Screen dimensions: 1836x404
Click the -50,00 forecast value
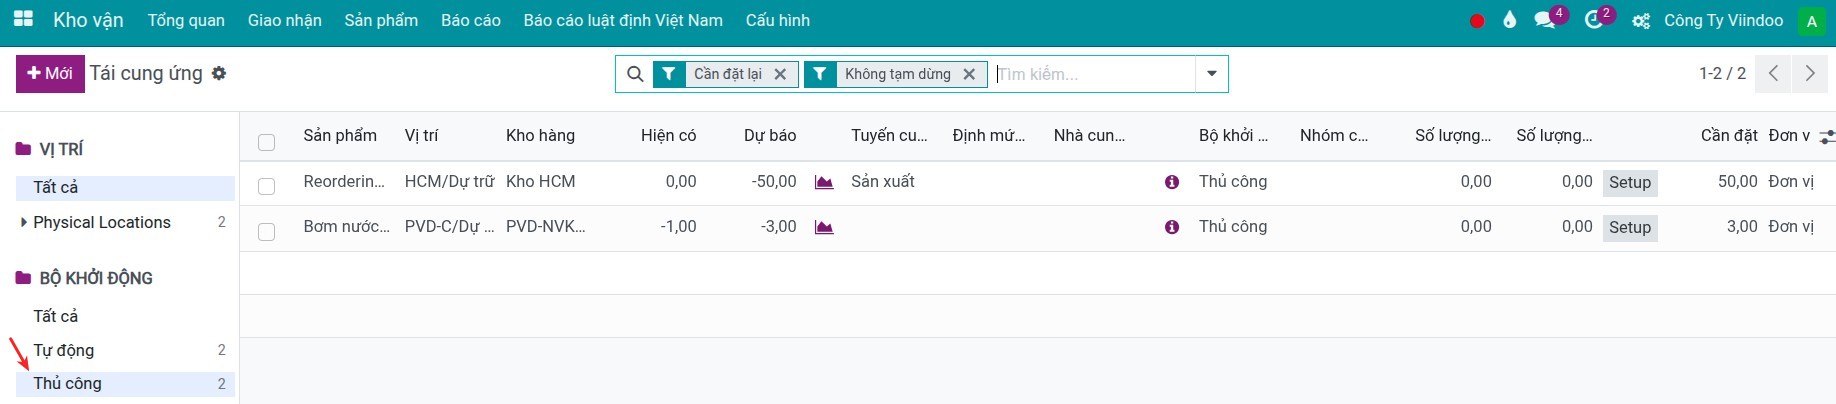pyautogui.click(x=774, y=182)
